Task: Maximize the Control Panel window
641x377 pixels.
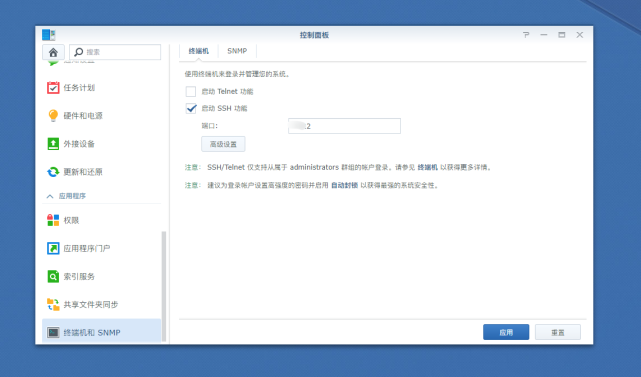Action: 562,35
